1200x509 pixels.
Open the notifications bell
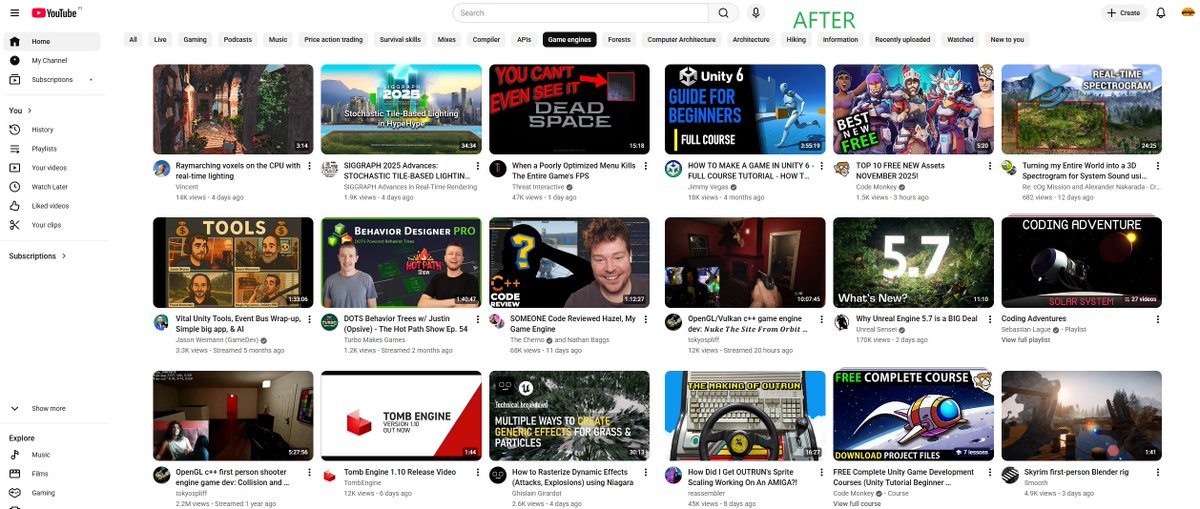click(1161, 13)
